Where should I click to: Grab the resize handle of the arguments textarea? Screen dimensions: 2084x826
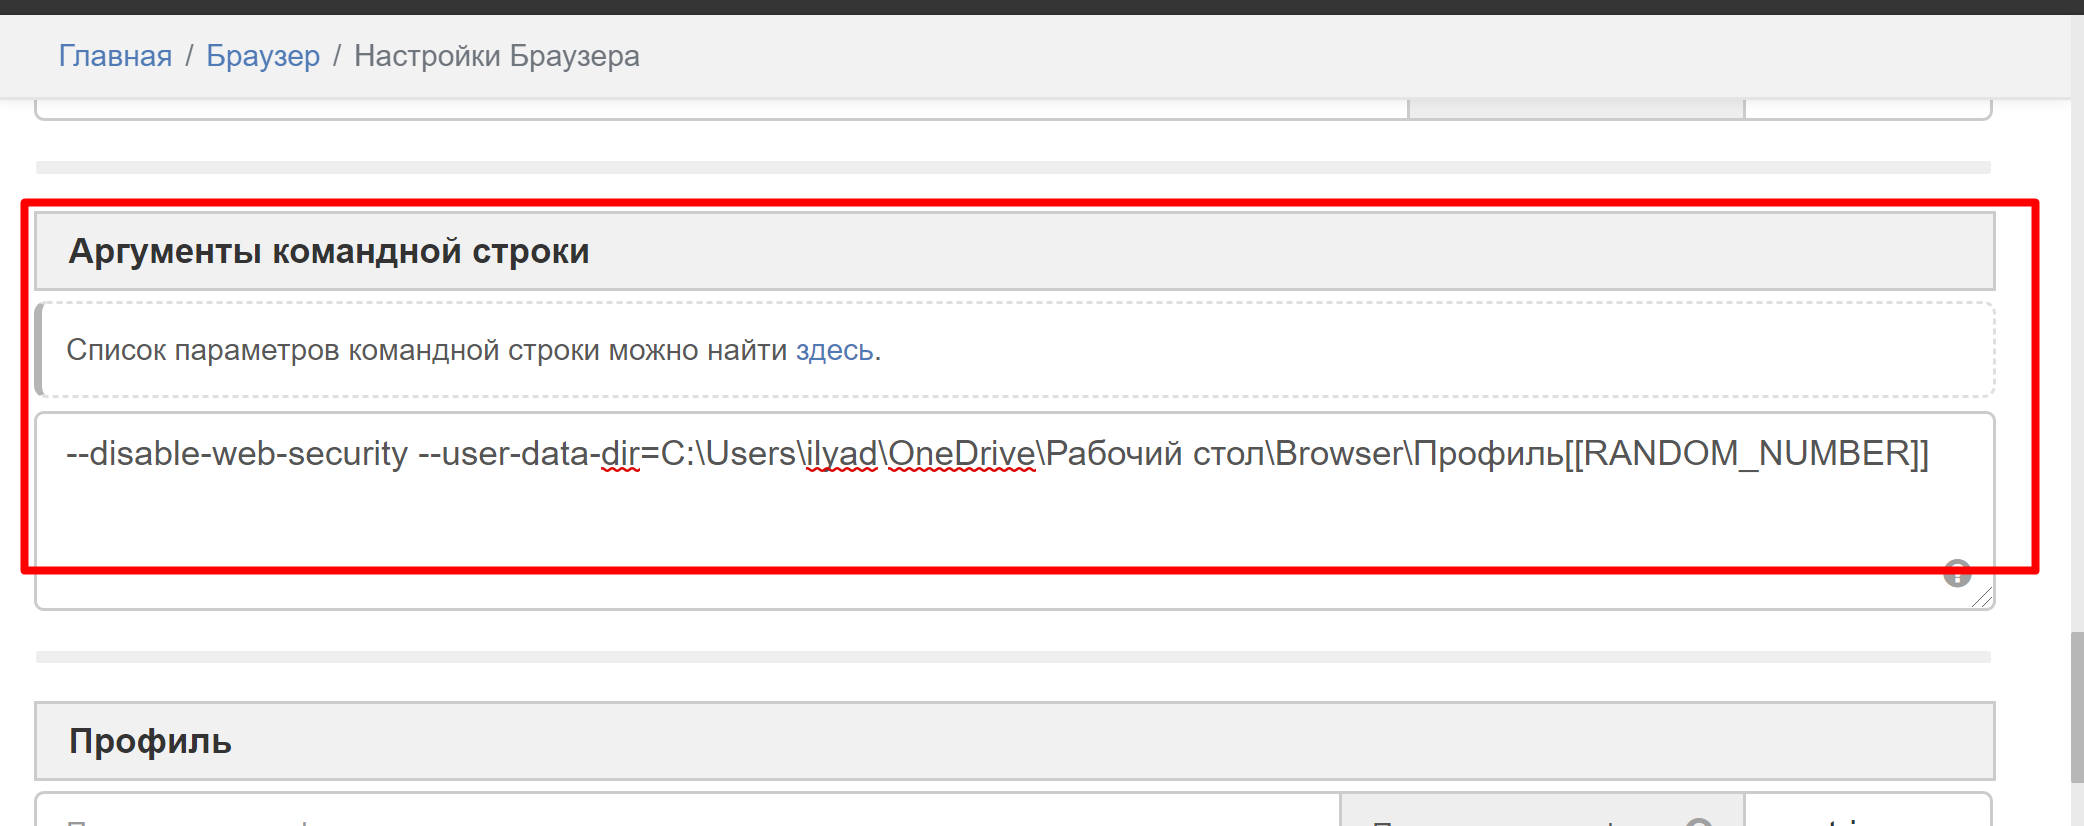1982,598
